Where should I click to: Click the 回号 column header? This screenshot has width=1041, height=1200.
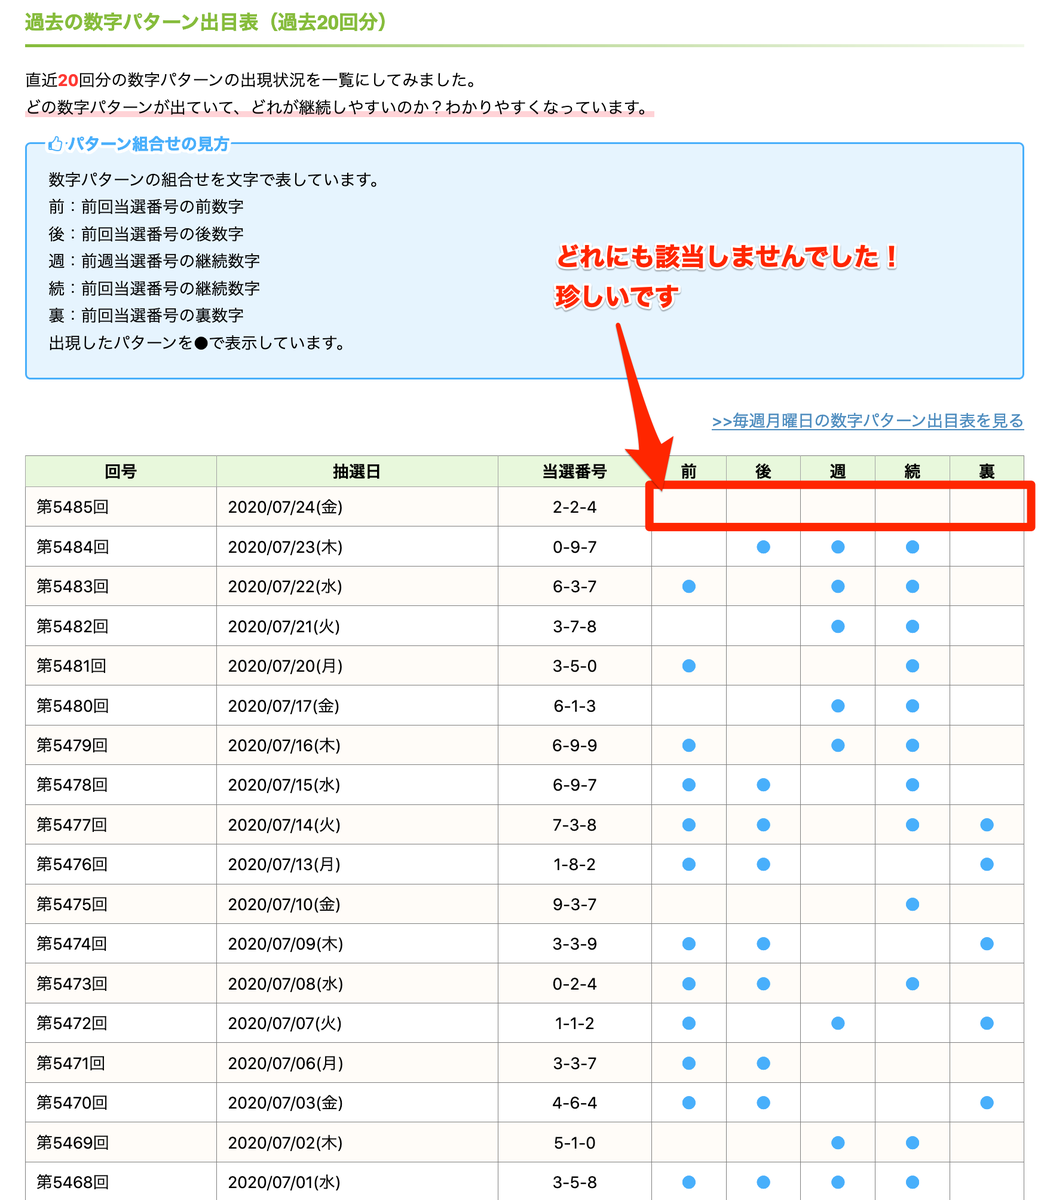pos(121,471)
